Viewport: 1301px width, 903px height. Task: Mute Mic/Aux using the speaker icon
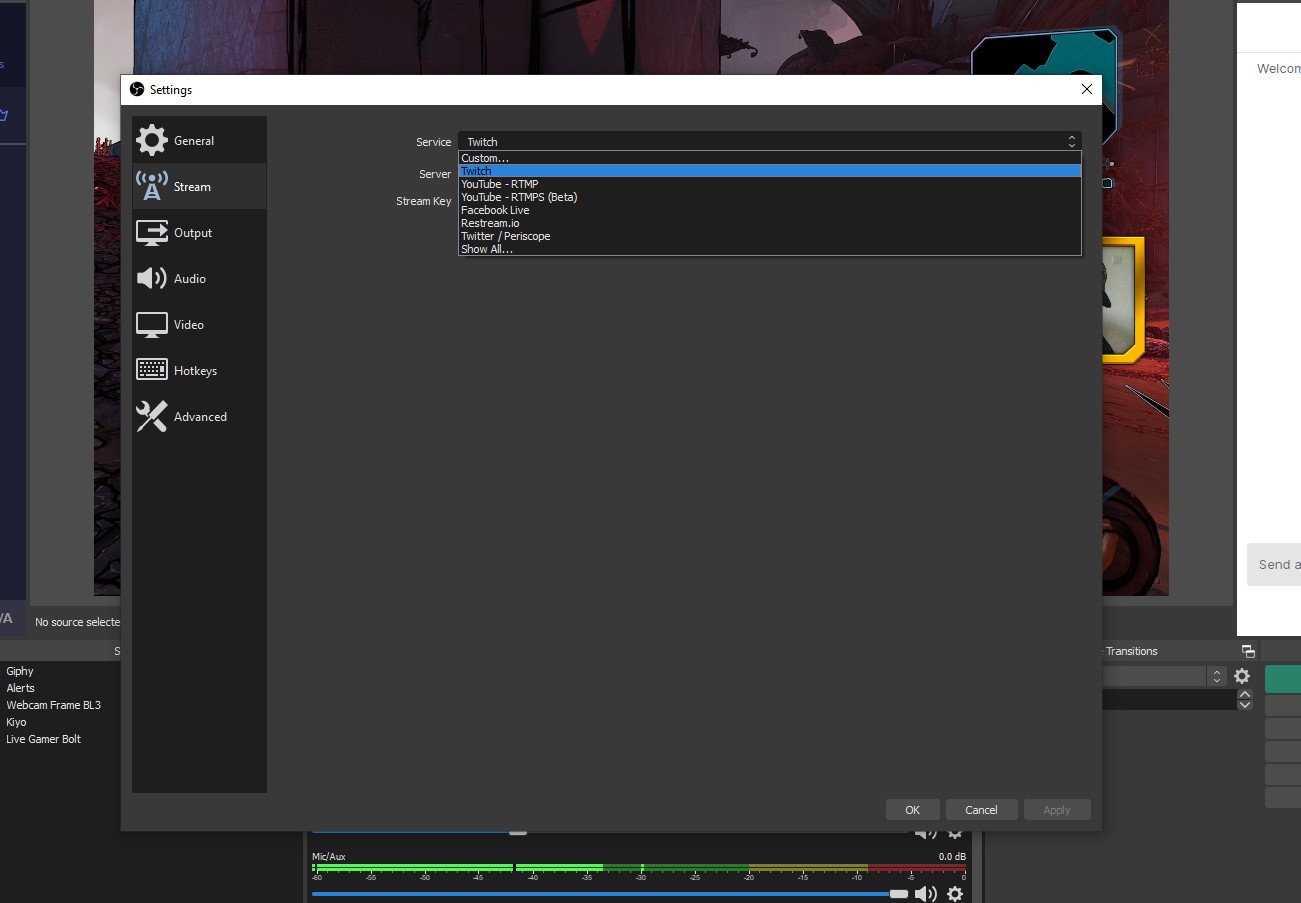point(926,893)
